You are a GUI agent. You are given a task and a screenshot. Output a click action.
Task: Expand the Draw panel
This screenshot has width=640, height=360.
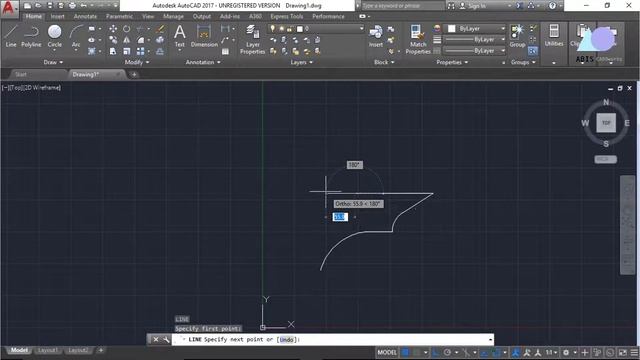point(53,62)
